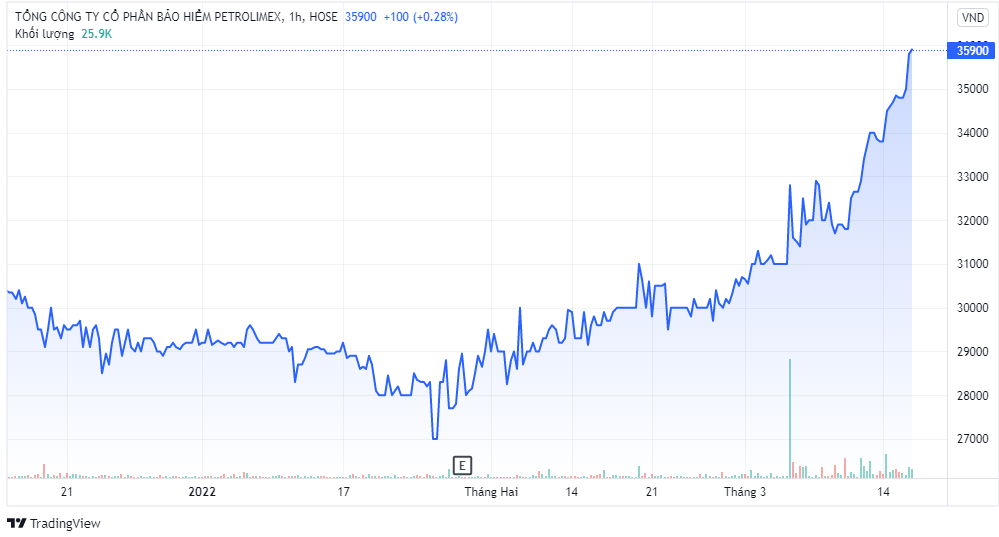Click the Khối lượng volume label
Viewport: 999px width, 537px height.
click(45, 34)
